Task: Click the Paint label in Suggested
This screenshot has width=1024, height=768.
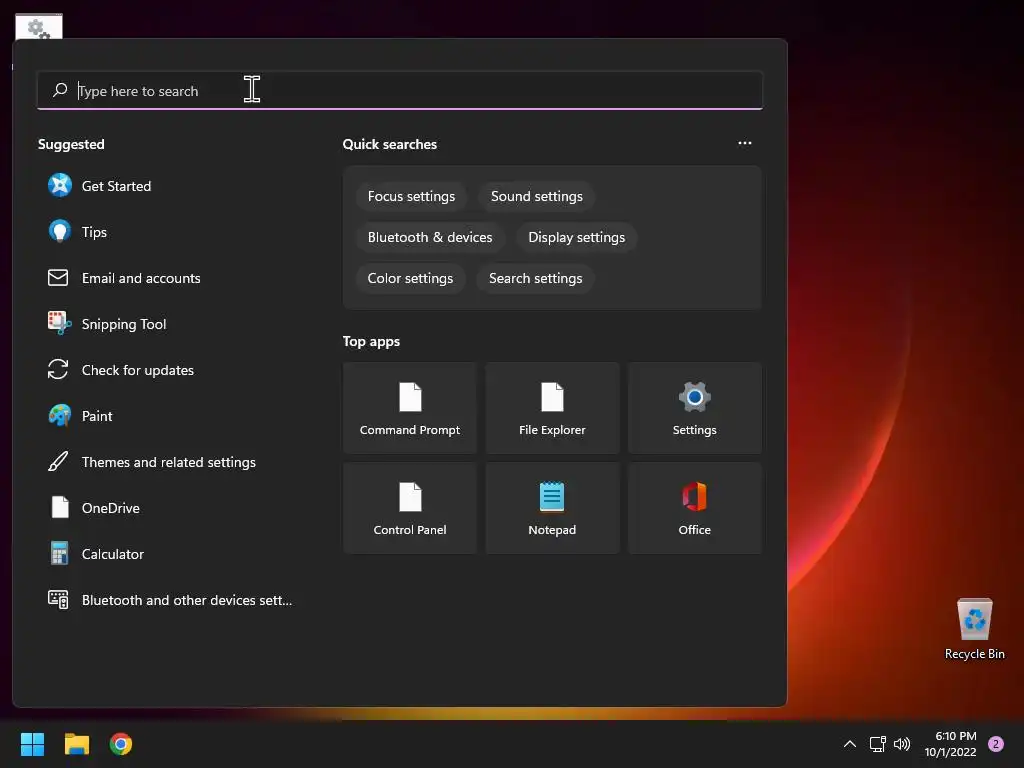Action: pyautogui.click(x=97, y=416)
